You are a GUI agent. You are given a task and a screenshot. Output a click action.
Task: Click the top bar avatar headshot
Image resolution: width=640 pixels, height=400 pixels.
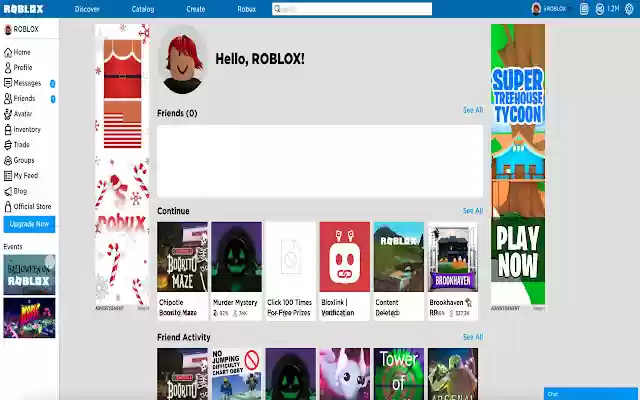(x=536, y=9)
